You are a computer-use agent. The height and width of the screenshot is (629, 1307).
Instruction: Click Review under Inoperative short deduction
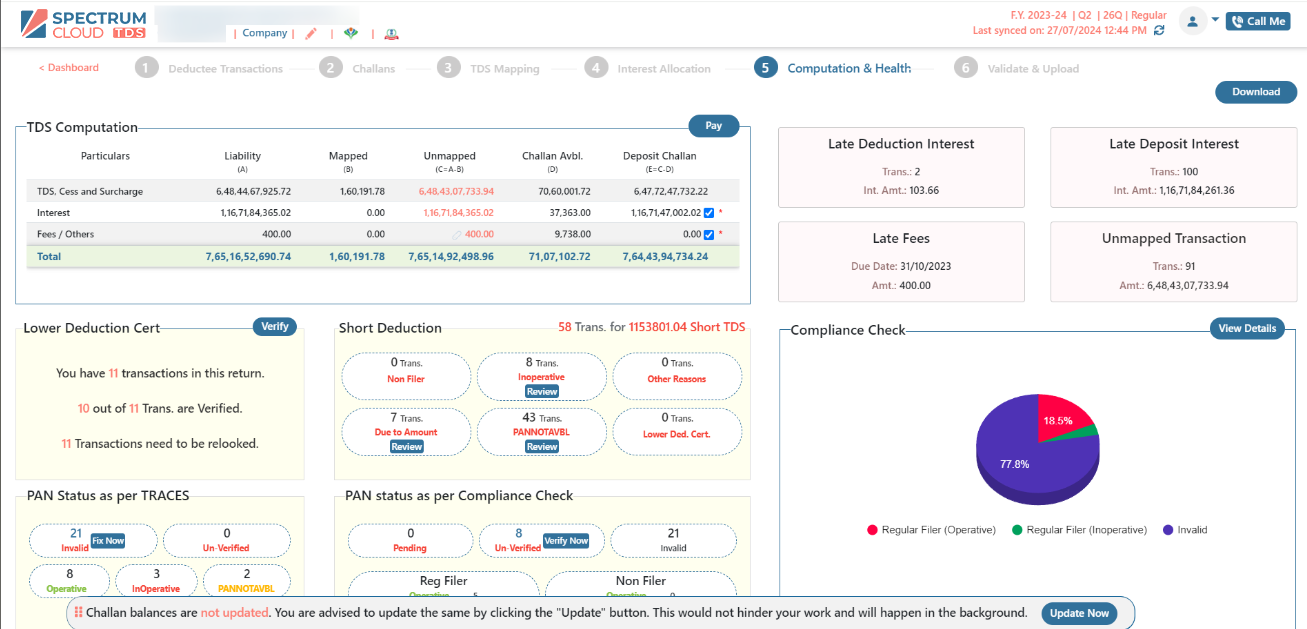pyautogui.click(x=542, y=392)
